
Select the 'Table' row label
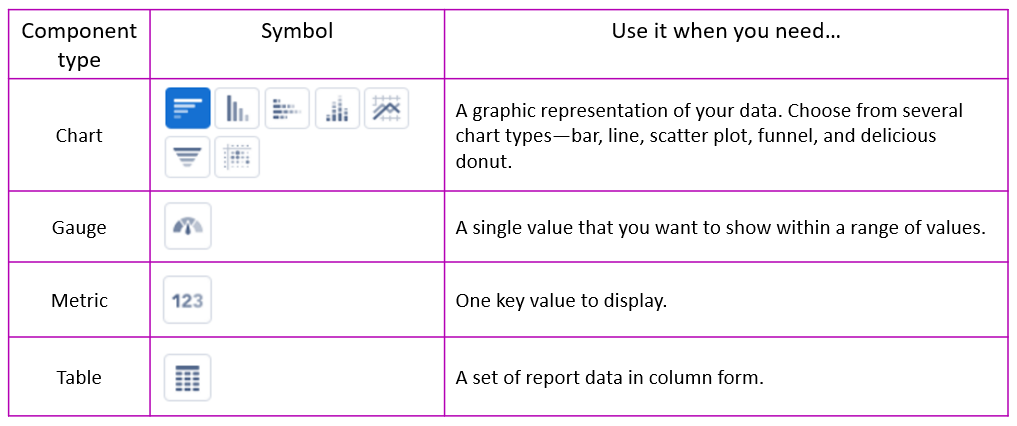pos(79,377)
